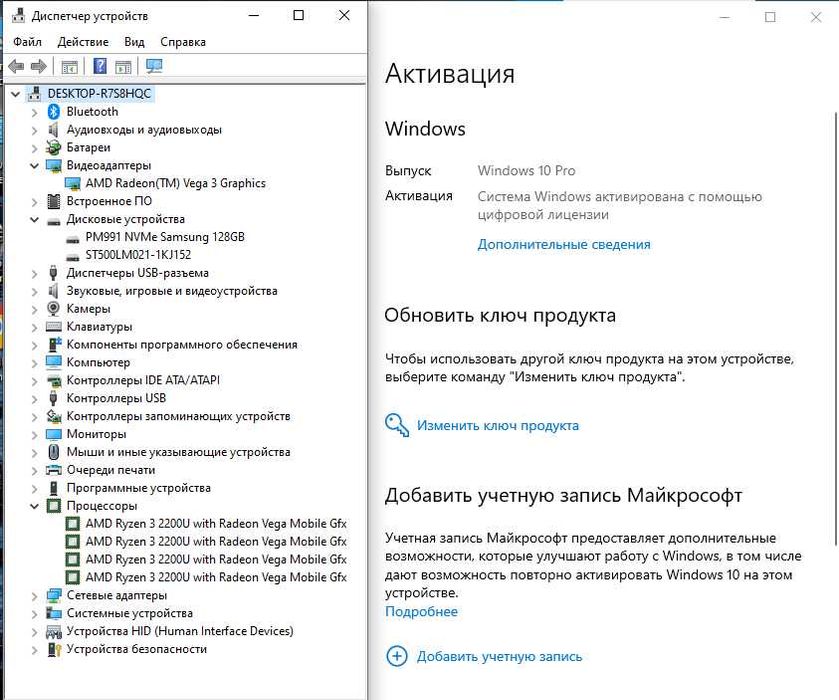Viewport: 839px width, 700px height.
Task: Click the Процессоры chip icon
Action: pyautogui.click(x=54, y=506)
